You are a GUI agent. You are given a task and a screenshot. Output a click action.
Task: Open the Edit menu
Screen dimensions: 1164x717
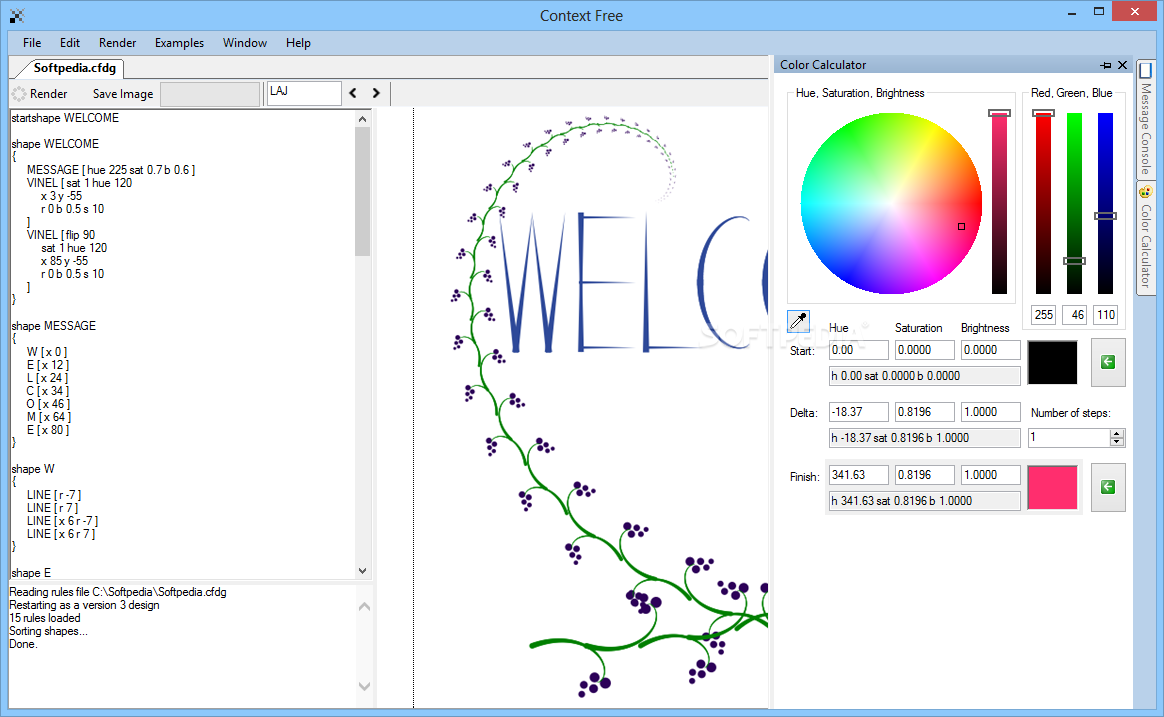[x=70, y=43]
